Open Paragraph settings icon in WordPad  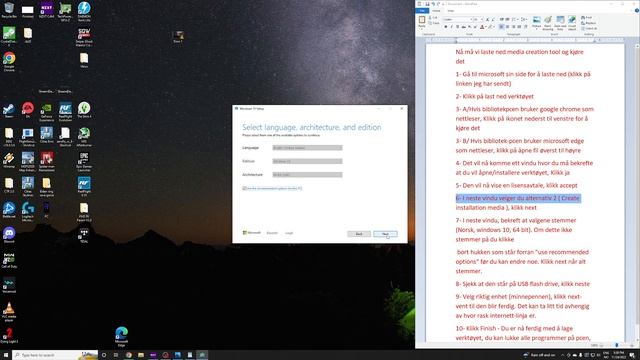coord(526,27)
